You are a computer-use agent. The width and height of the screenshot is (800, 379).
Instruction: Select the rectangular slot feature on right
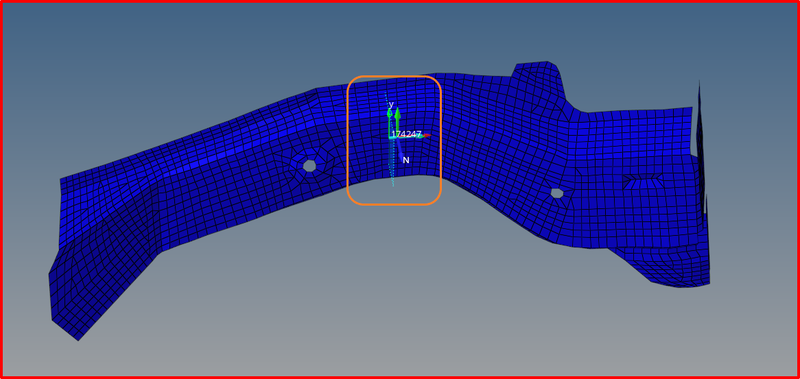point(642,181)
